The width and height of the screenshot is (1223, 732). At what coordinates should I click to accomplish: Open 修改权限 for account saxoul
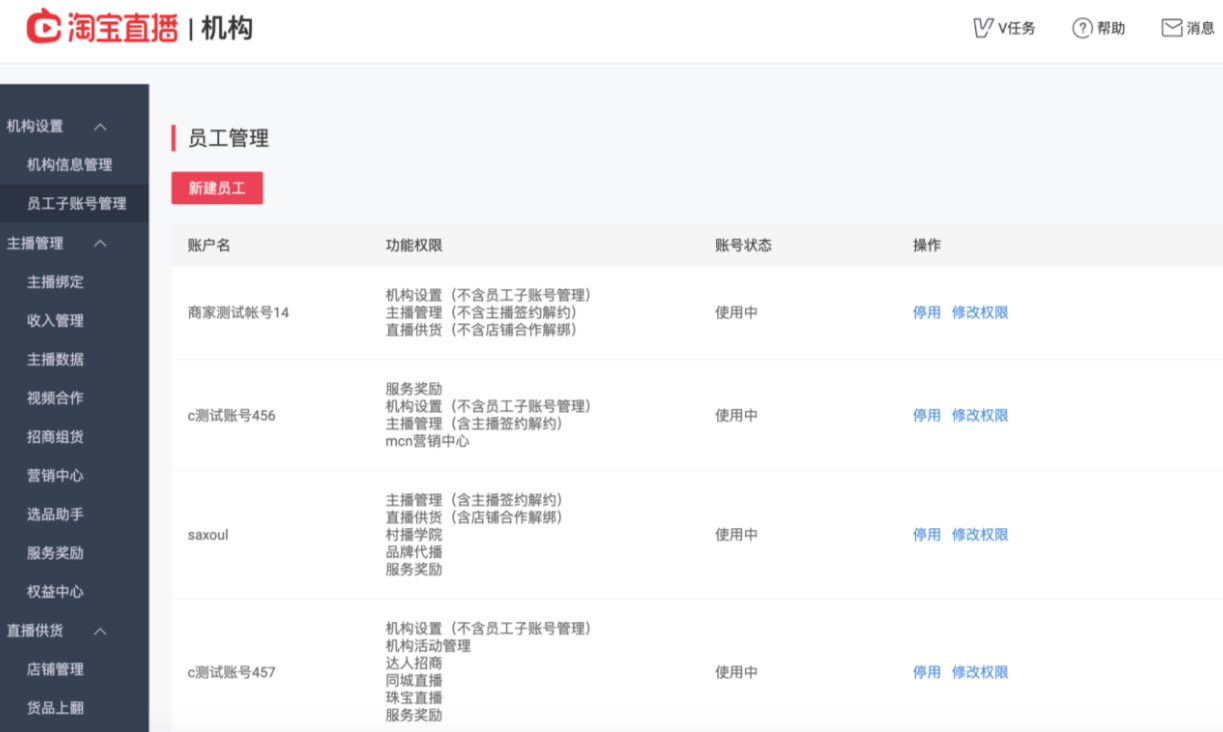pos(981,535)
